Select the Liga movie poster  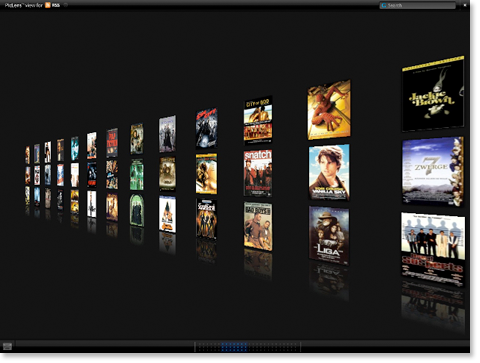[x=329, y=235]
